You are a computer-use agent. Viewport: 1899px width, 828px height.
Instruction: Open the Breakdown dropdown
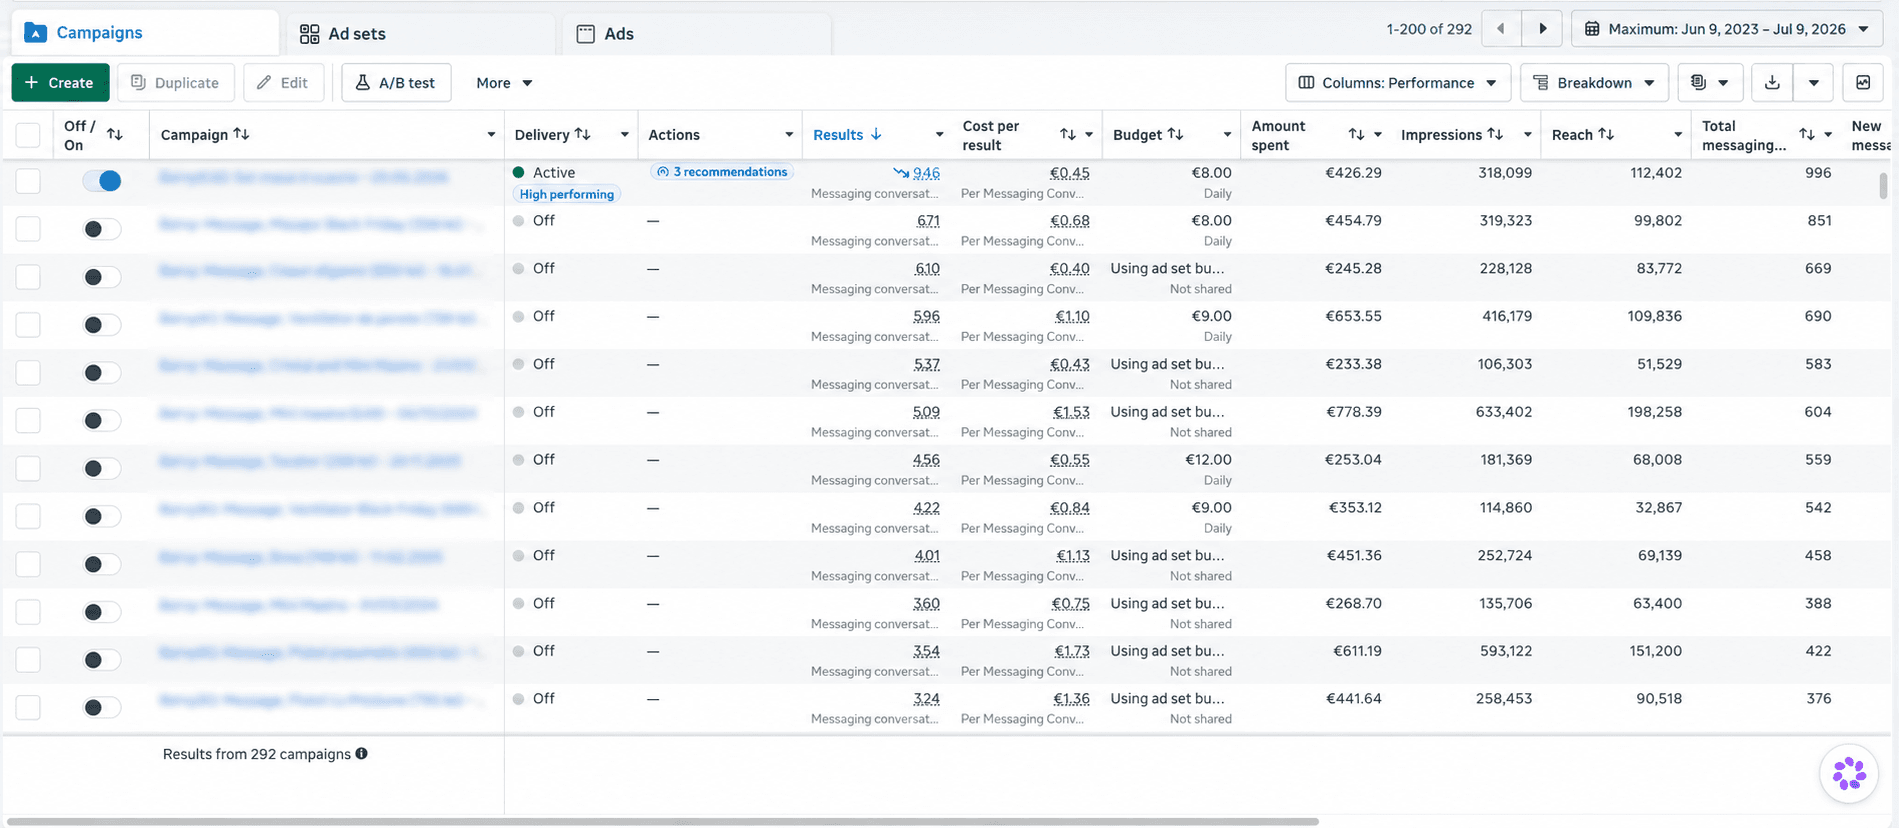click(x=1594, y=83)
